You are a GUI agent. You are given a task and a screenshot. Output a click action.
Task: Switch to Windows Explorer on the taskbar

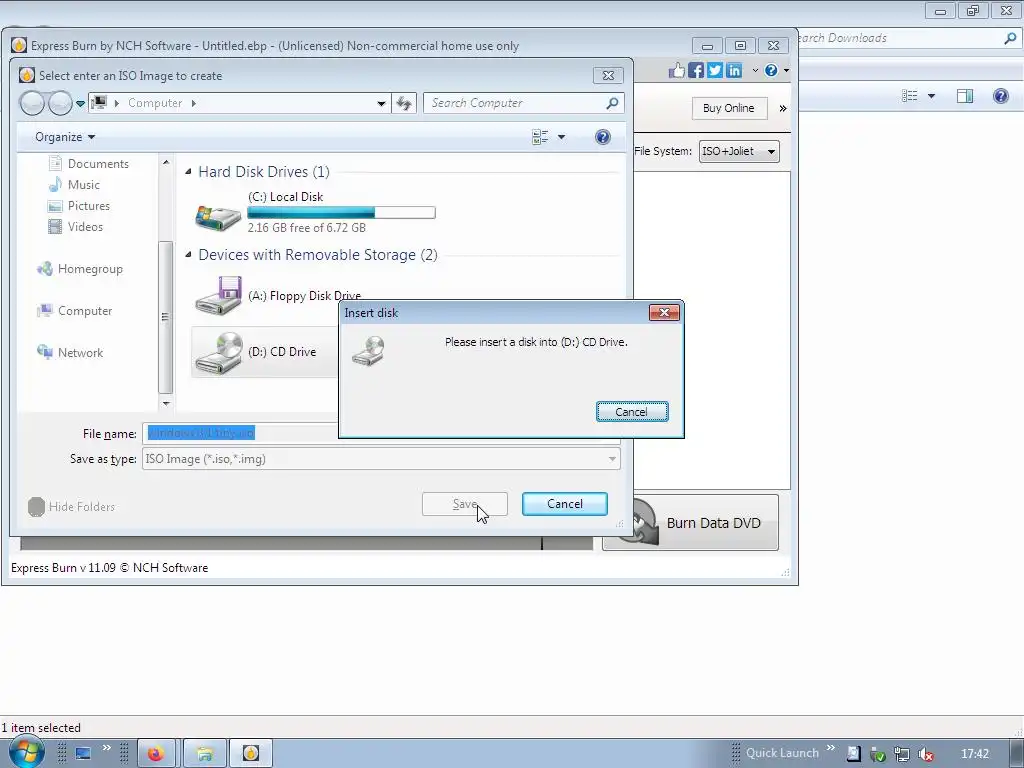204,754
